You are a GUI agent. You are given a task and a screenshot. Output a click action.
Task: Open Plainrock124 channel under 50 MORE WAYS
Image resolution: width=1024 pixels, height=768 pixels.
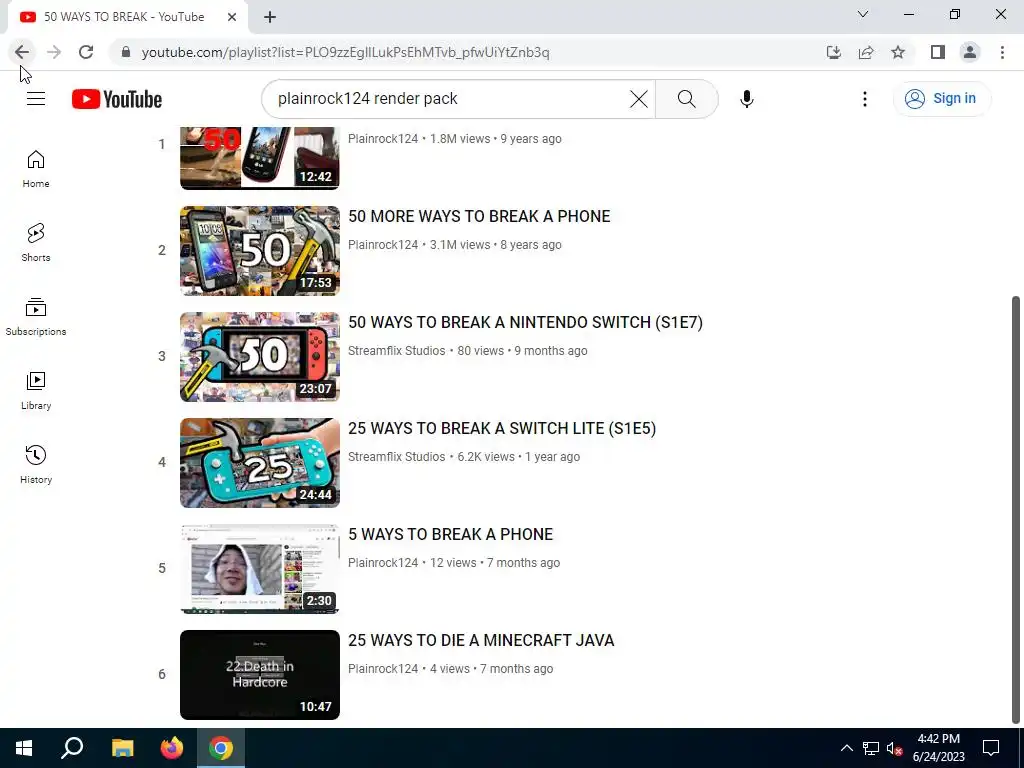tap(383, 245)
